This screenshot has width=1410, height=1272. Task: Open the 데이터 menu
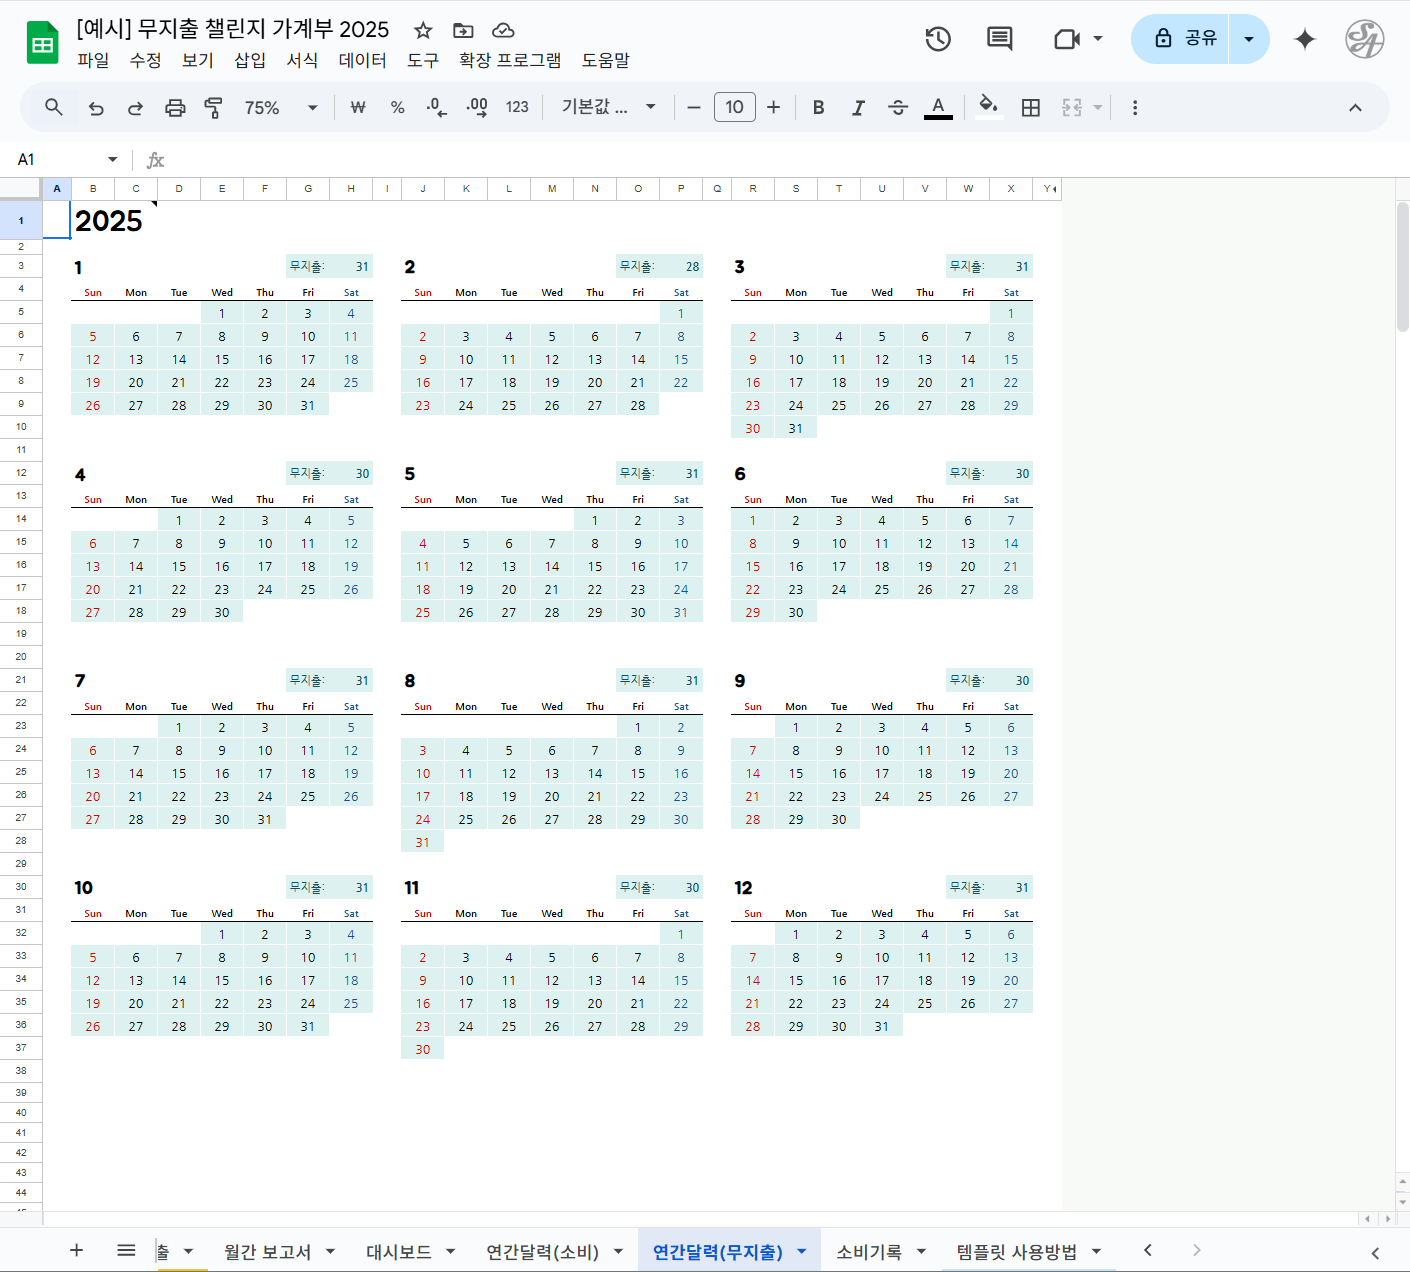point(362,60)
